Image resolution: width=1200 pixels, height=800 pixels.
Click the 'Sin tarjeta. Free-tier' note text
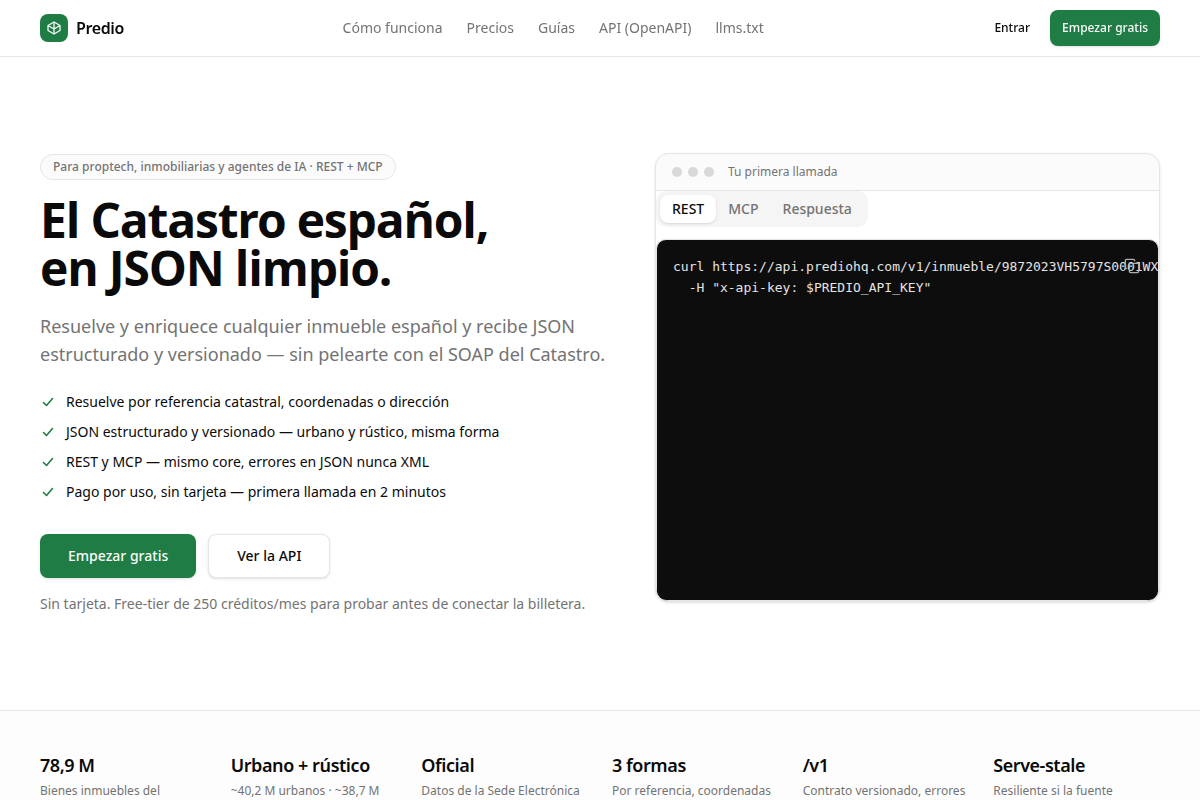(x=312, y=604)
